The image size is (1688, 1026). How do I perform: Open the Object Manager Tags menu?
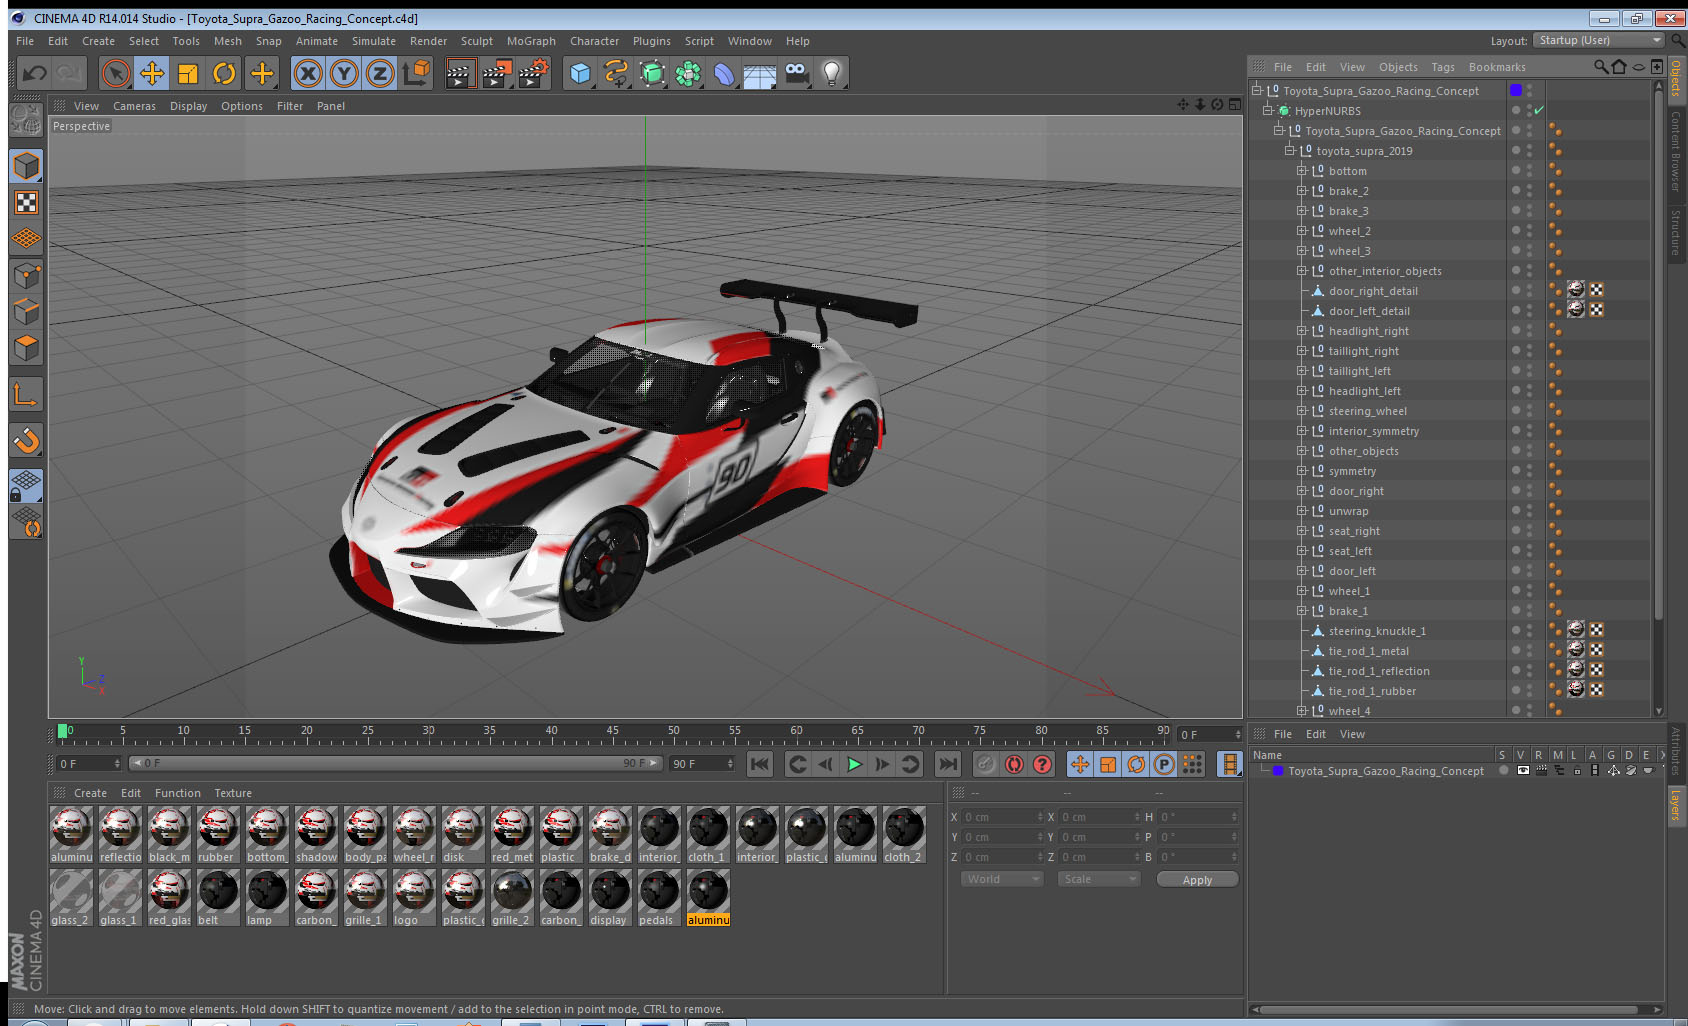click(1443, 67)
